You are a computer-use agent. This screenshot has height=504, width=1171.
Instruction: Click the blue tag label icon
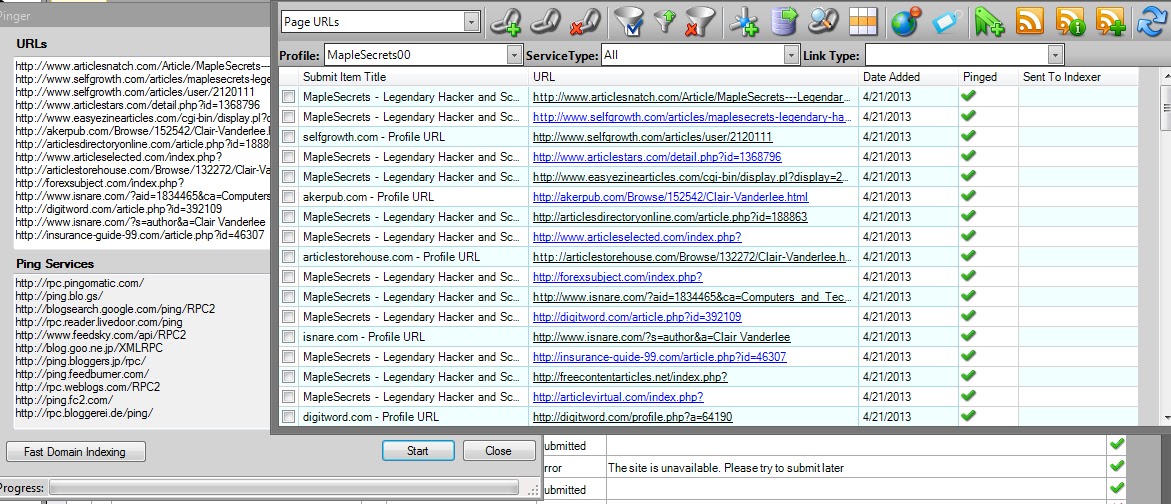pyautogui.click(x=946, y=22)
